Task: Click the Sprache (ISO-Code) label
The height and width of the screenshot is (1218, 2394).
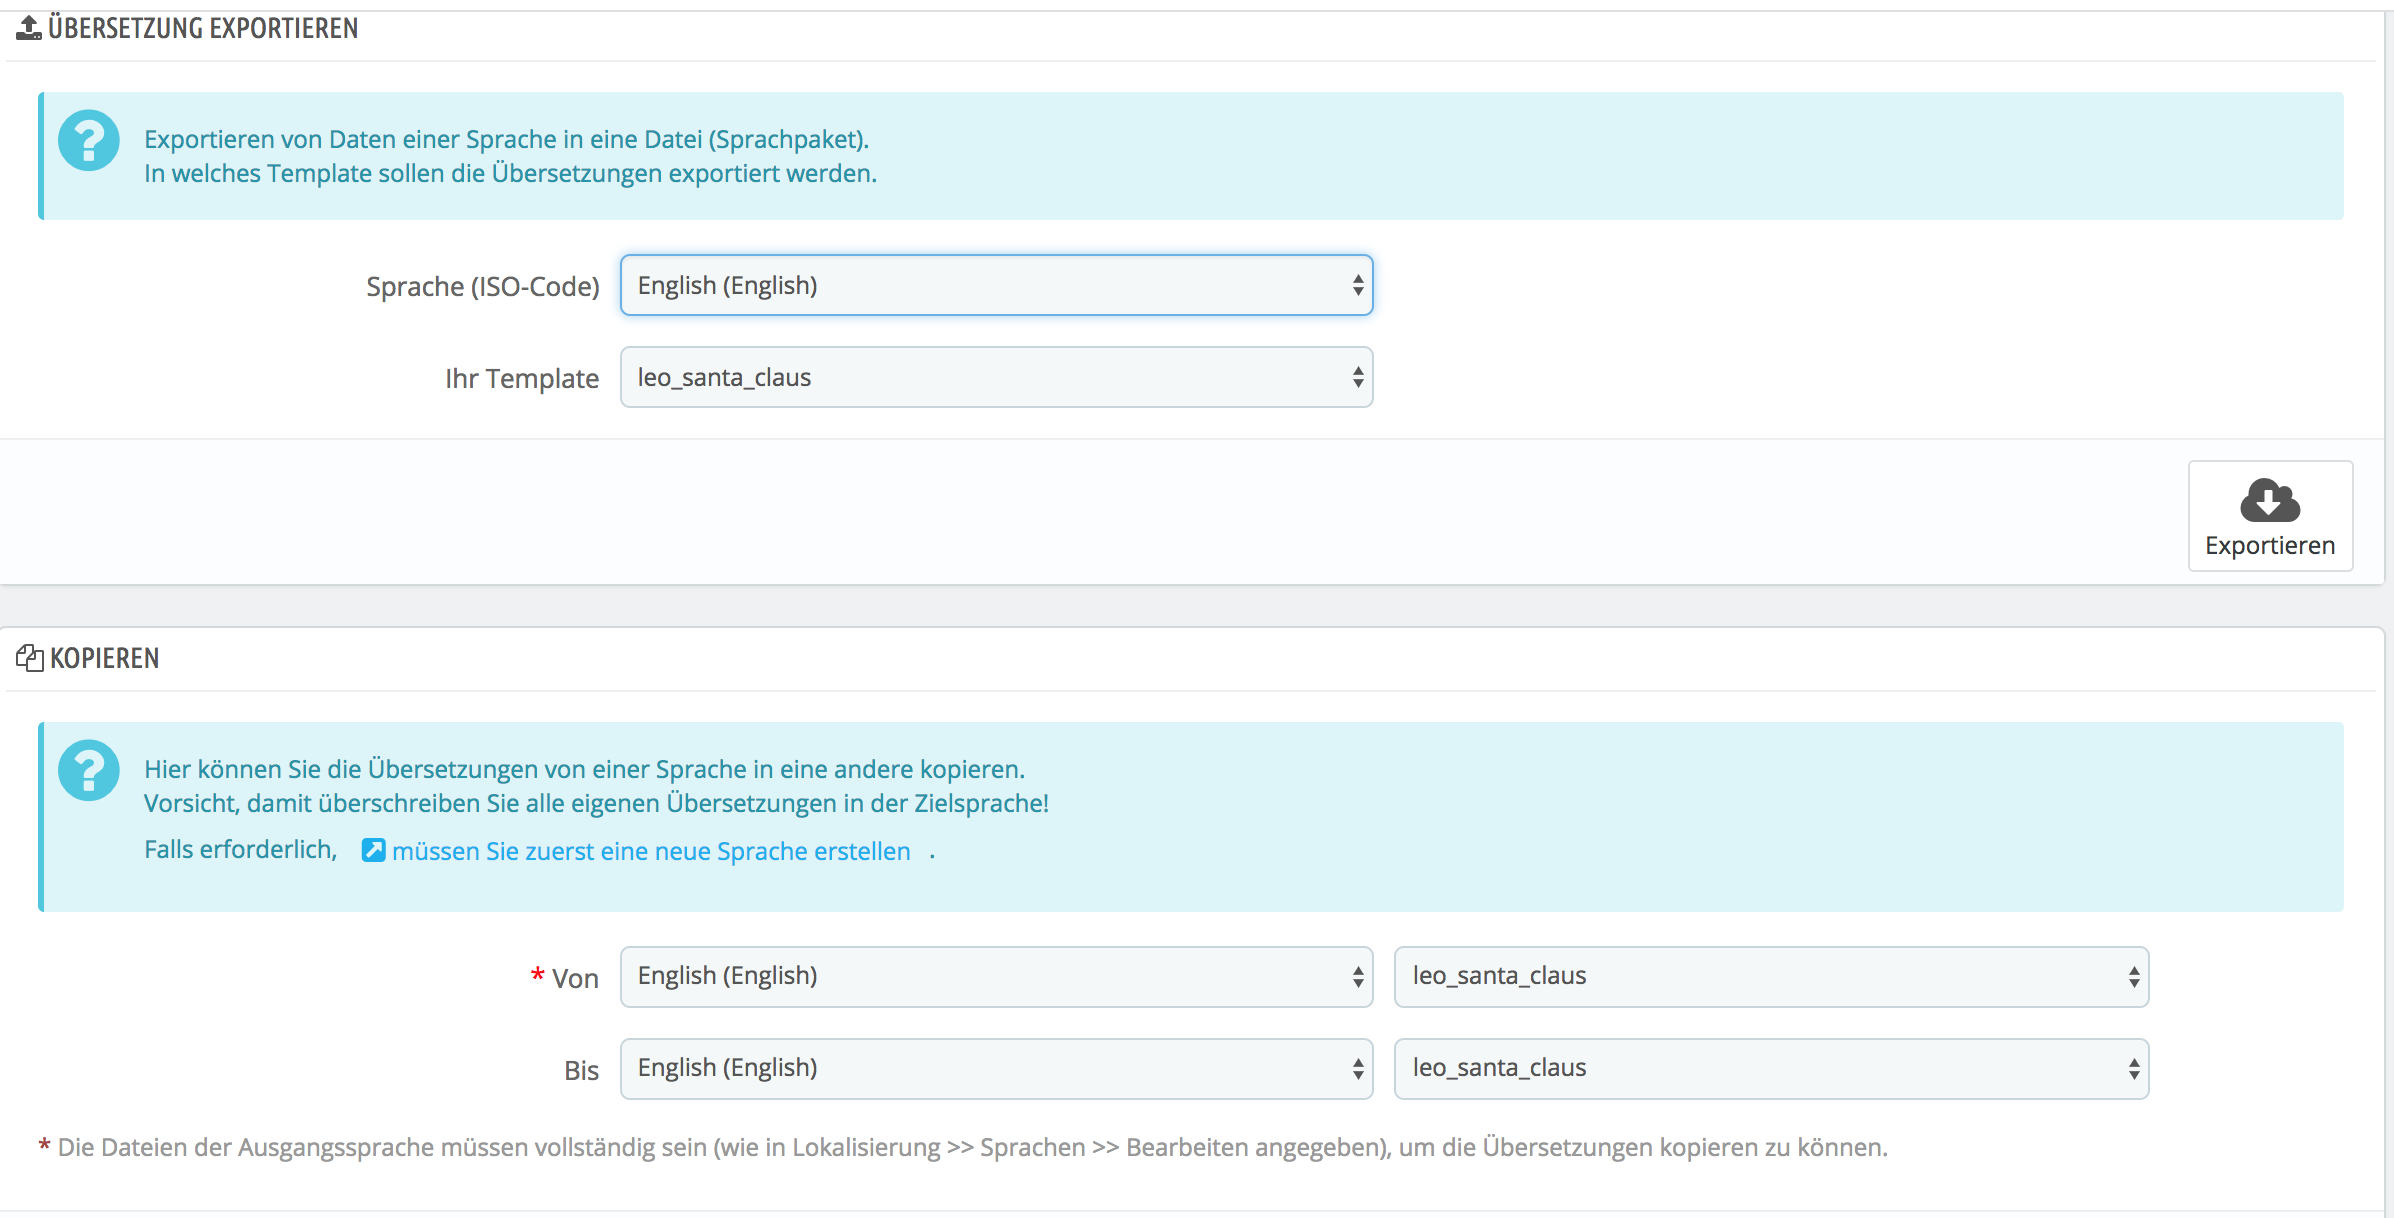Action: (x=482, y=287)
